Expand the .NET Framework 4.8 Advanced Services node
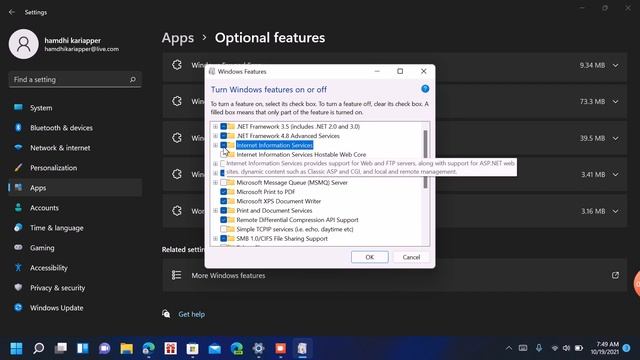 (x=215, y=136)
